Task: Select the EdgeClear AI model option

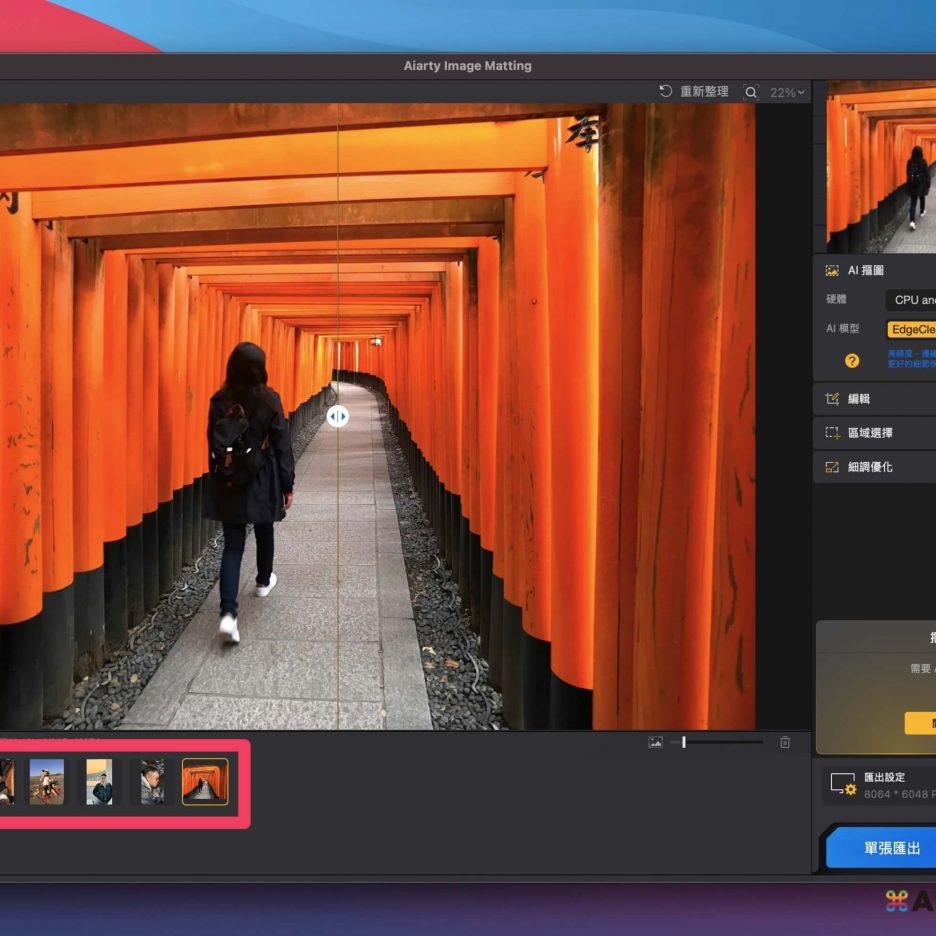Action: [911, 329]
